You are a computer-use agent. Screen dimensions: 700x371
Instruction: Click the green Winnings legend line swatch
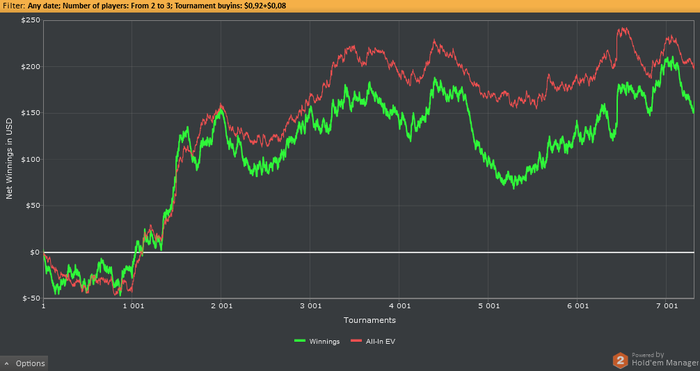300,342
